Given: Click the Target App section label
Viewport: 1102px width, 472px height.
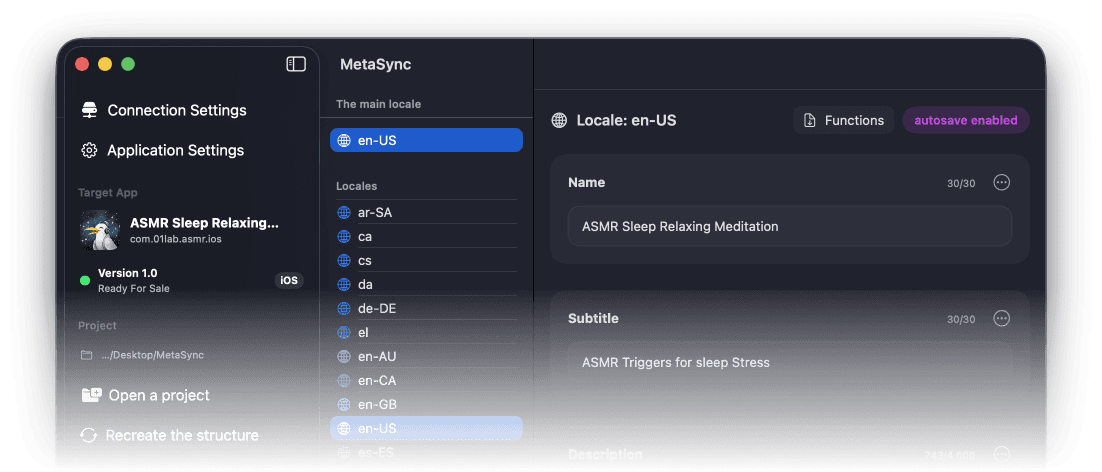Looking at the screenshot, I should (x=108, y=192).
